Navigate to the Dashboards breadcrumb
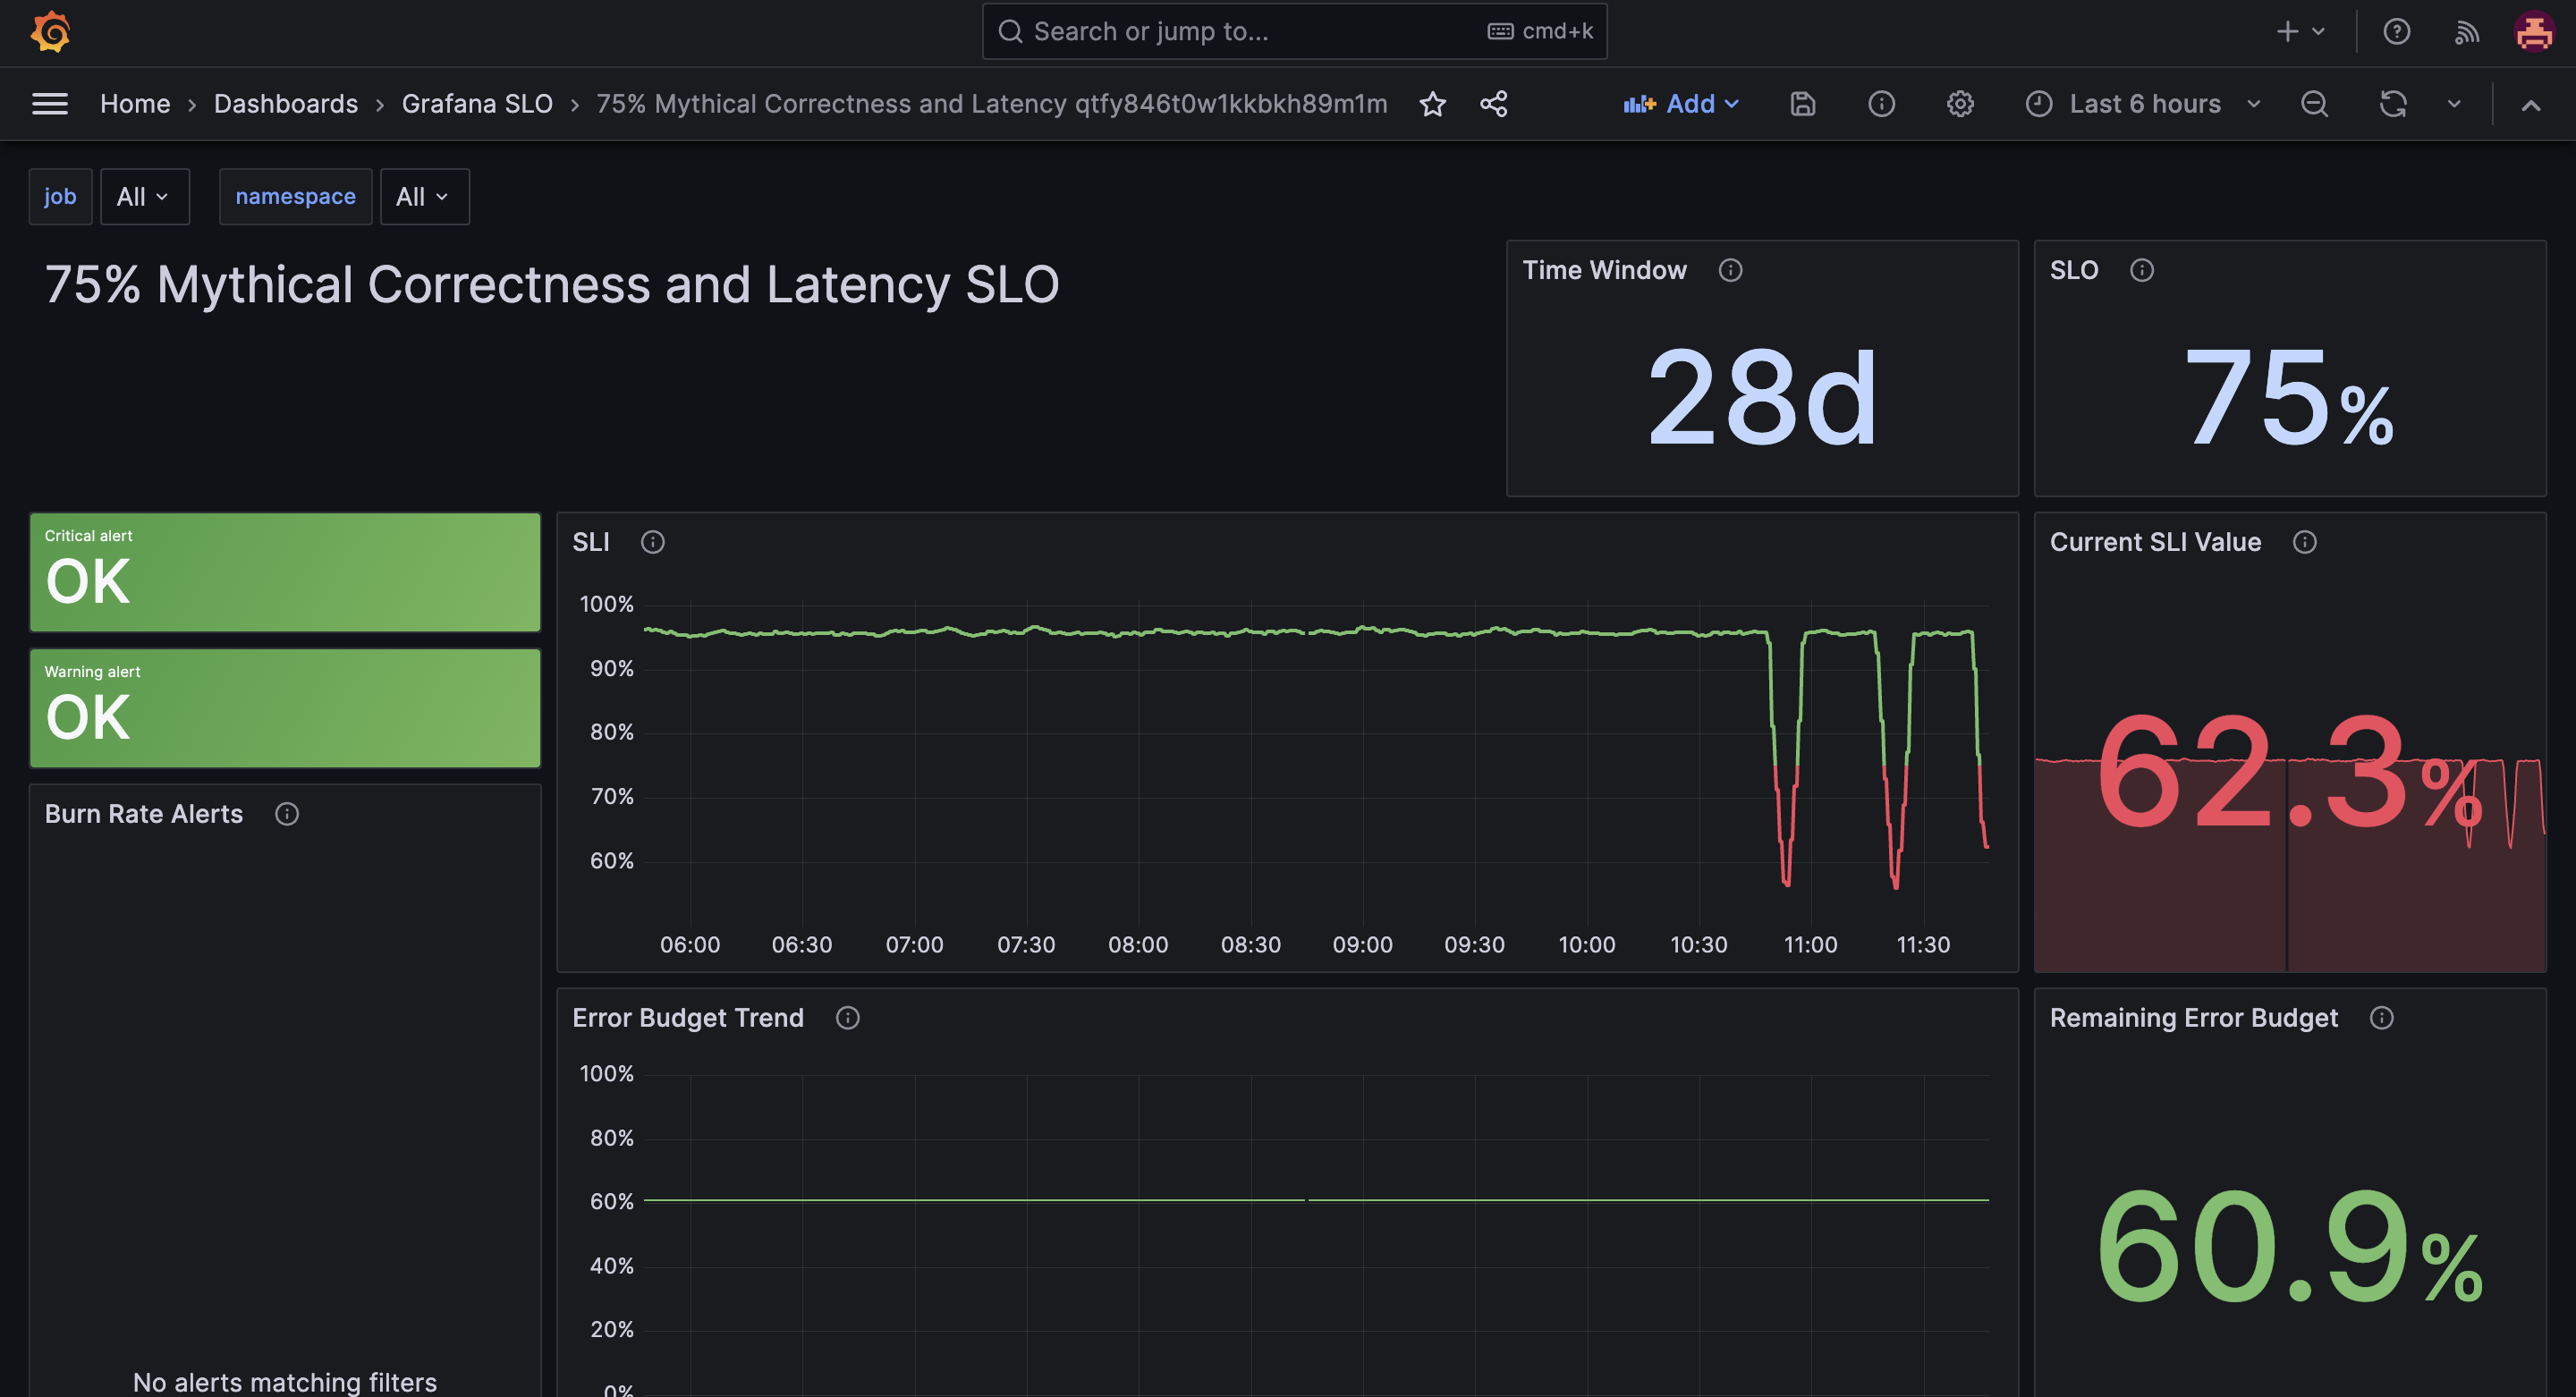The image size is (2576, 1397). point(286,103)
